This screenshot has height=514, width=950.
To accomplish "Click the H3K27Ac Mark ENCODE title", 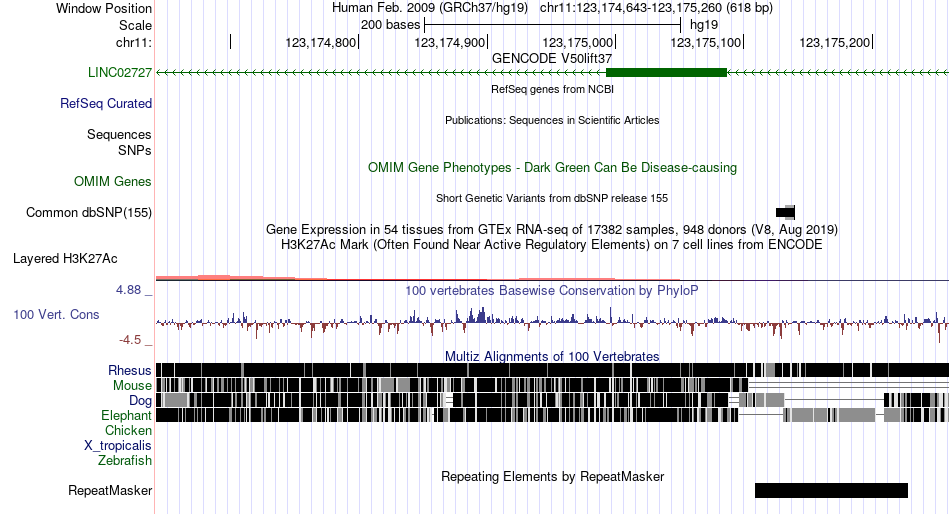I will click(x=552, y=245).
